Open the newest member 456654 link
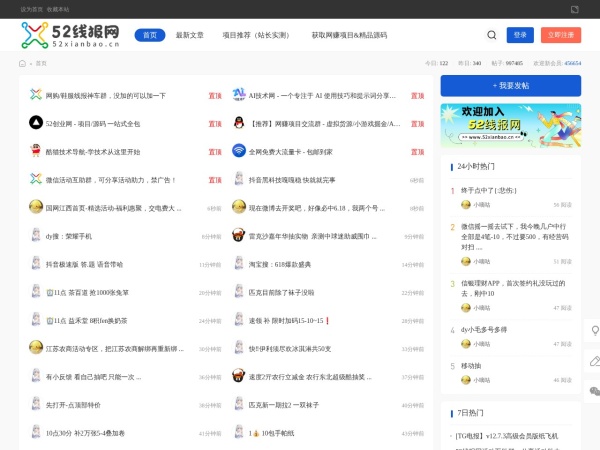Screen dimensions: 600x450 [573, 63]
